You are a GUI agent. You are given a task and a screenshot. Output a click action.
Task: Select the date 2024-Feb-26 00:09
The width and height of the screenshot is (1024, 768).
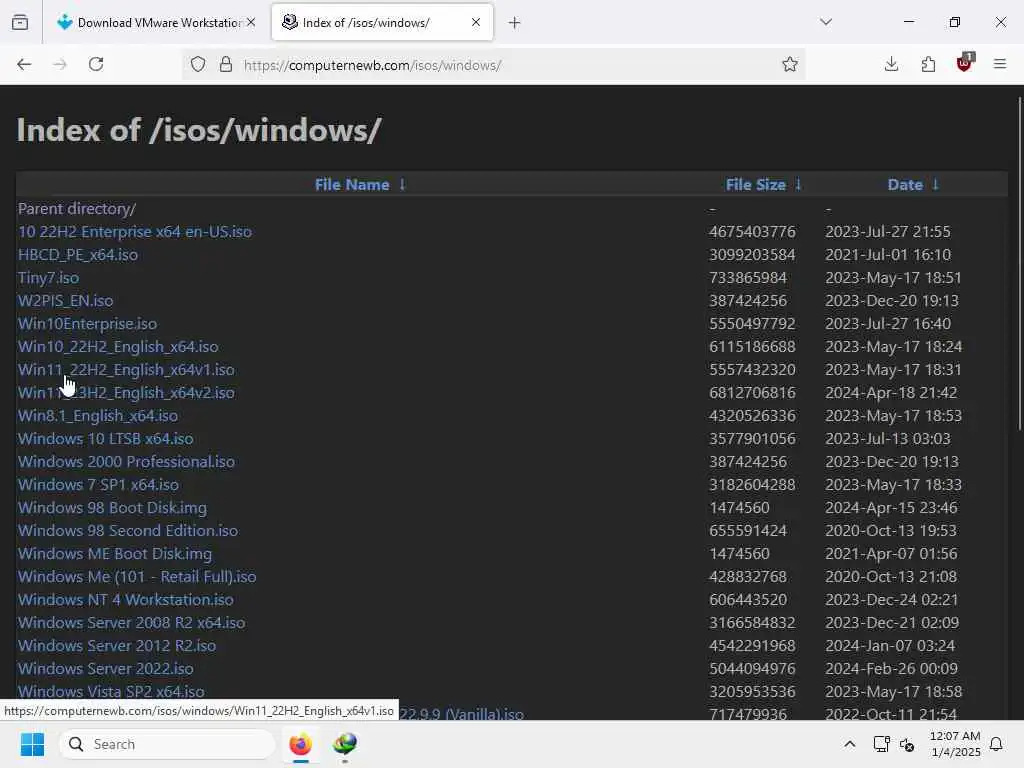(891, 669)
